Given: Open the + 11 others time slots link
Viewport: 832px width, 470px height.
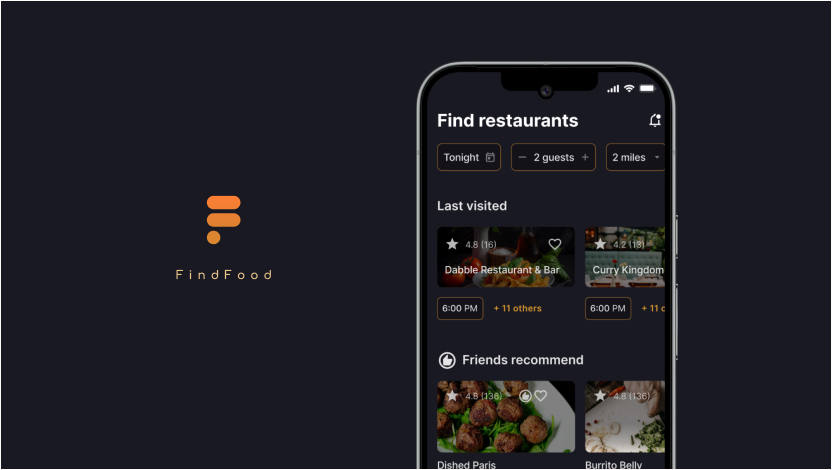Looking at the screenshot, I should [517, 308].
